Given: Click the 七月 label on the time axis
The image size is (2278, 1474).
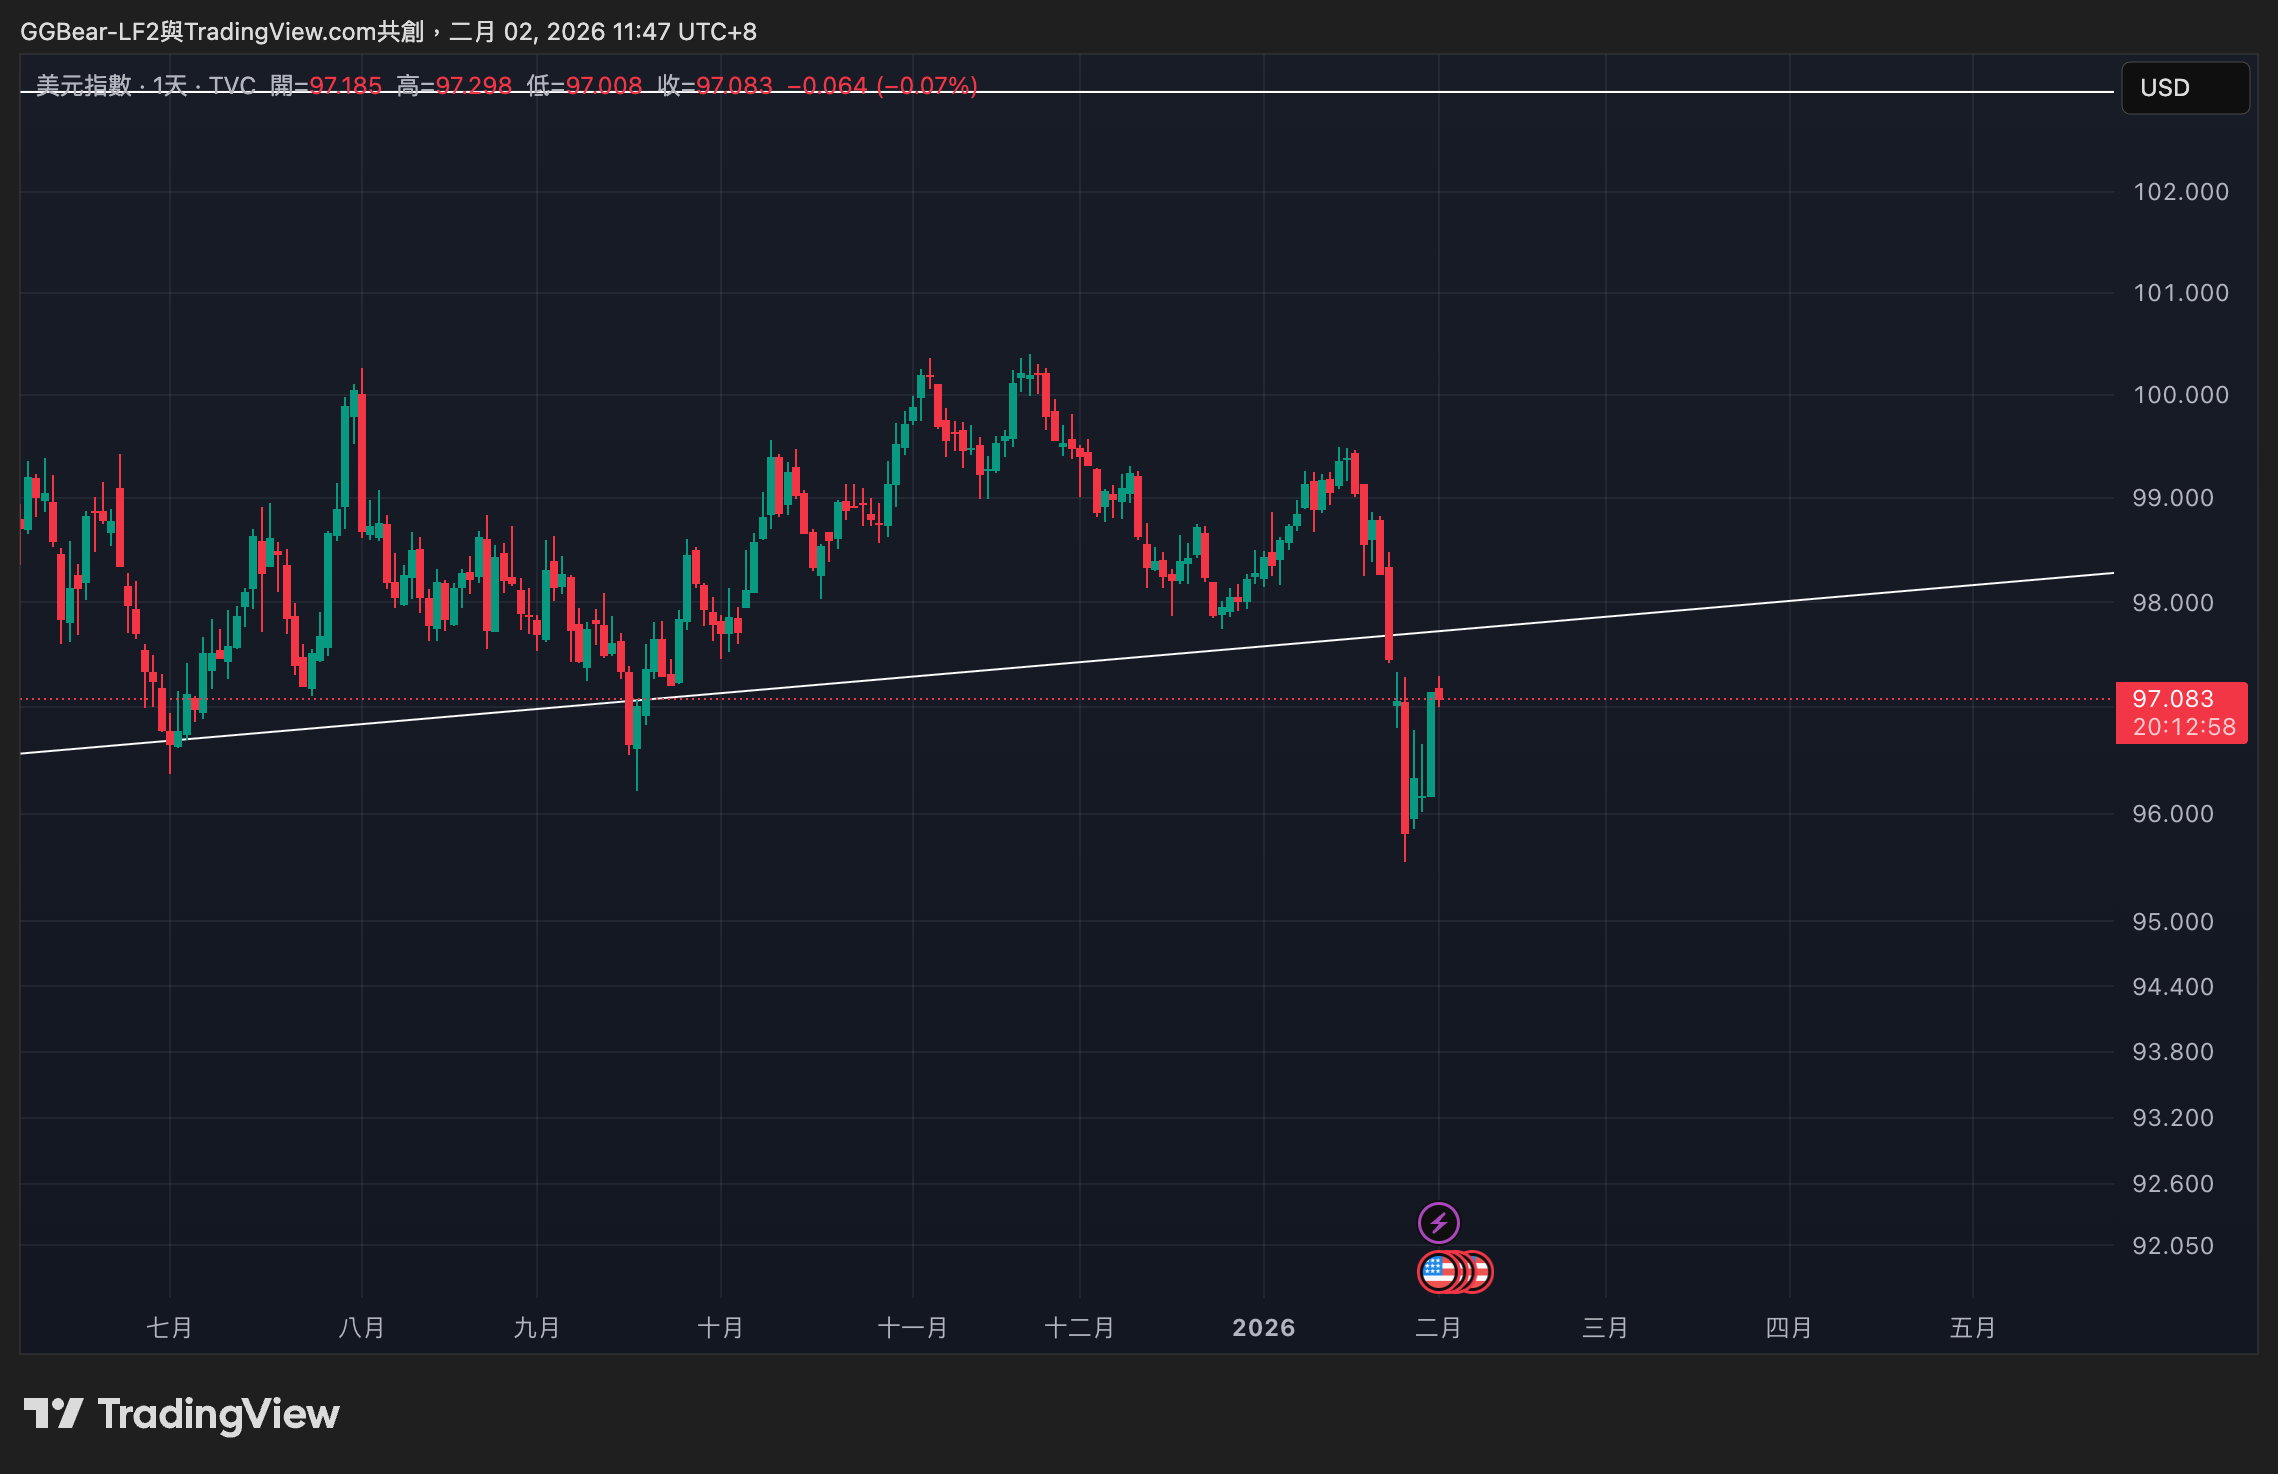Looking at the screenshot, I should [x=169, y=1327].
